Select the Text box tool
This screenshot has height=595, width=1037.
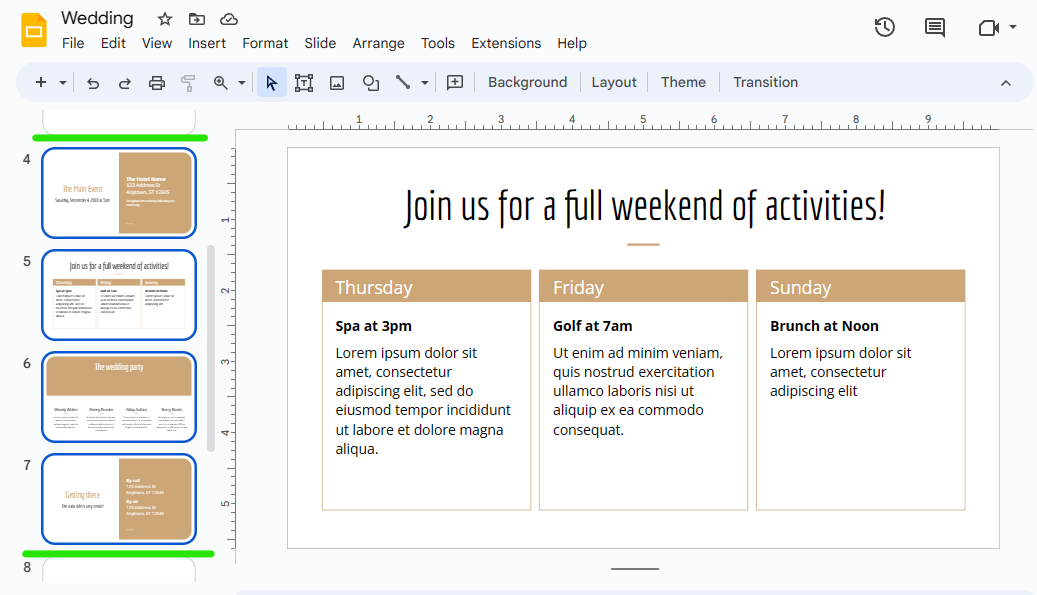coord(304,82)
